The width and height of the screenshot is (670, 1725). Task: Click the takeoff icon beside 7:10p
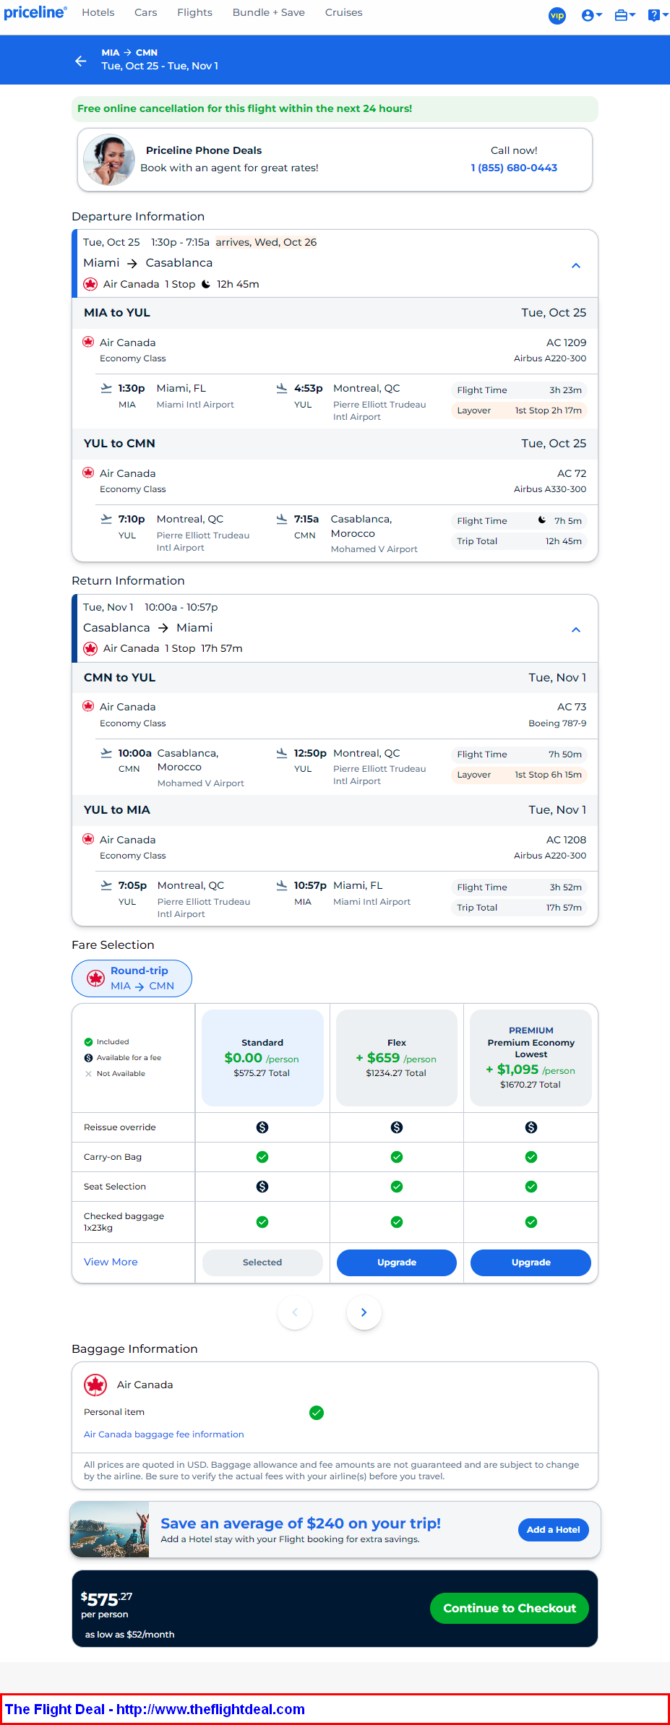pos(106,519)
